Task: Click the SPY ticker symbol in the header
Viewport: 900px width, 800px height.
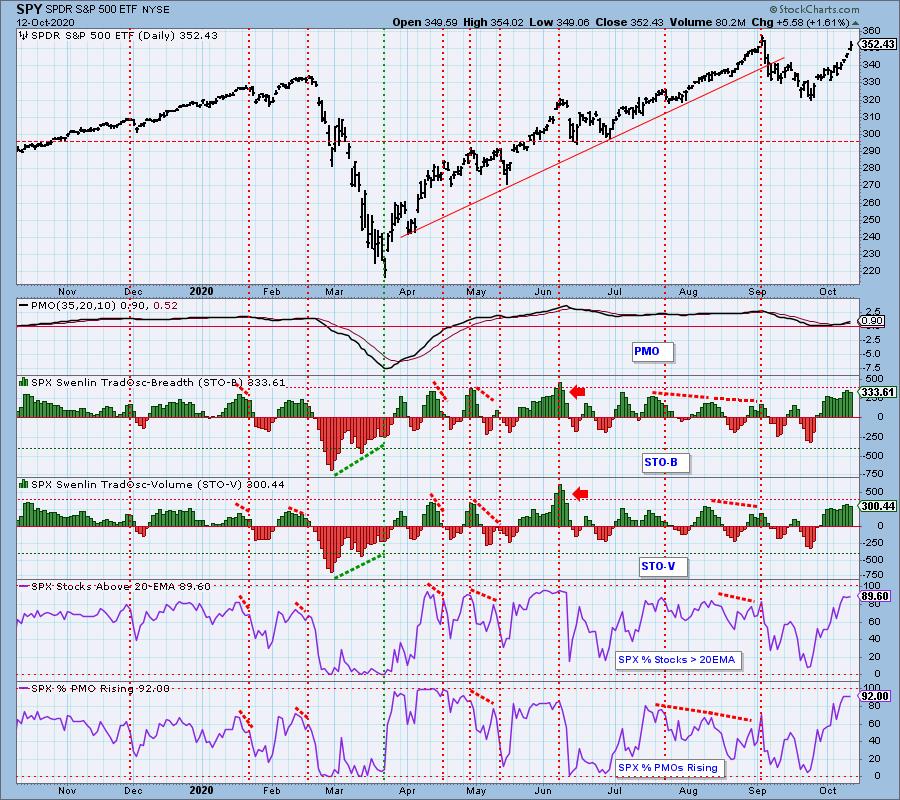Action: (x=30, y=9)
